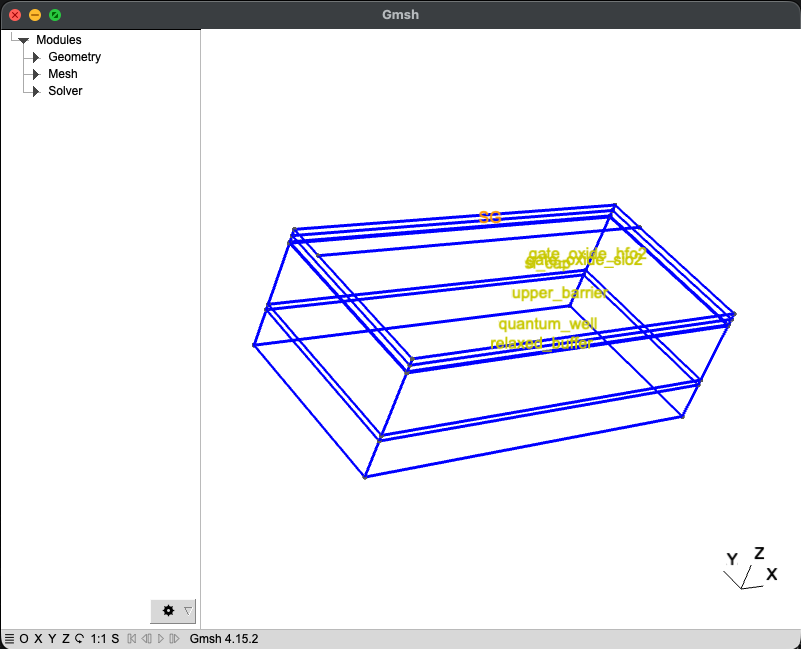Toggle mouse selection S button

(x=115, y=639)
